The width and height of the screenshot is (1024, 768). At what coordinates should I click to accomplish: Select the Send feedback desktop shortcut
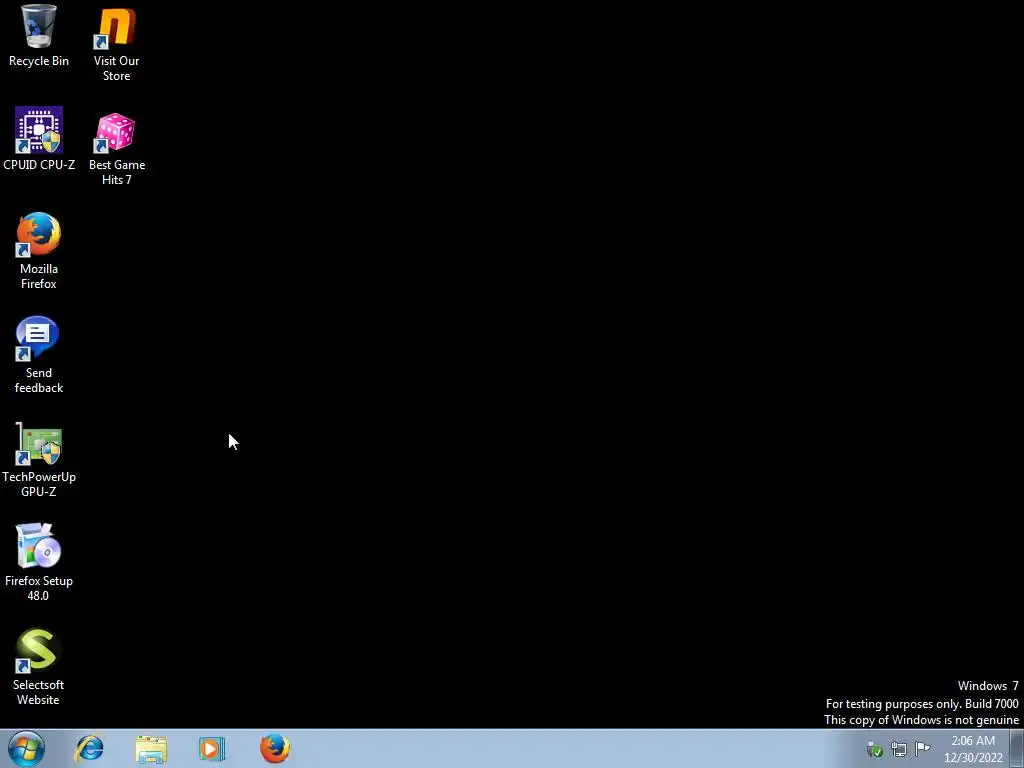coord(39,355)
